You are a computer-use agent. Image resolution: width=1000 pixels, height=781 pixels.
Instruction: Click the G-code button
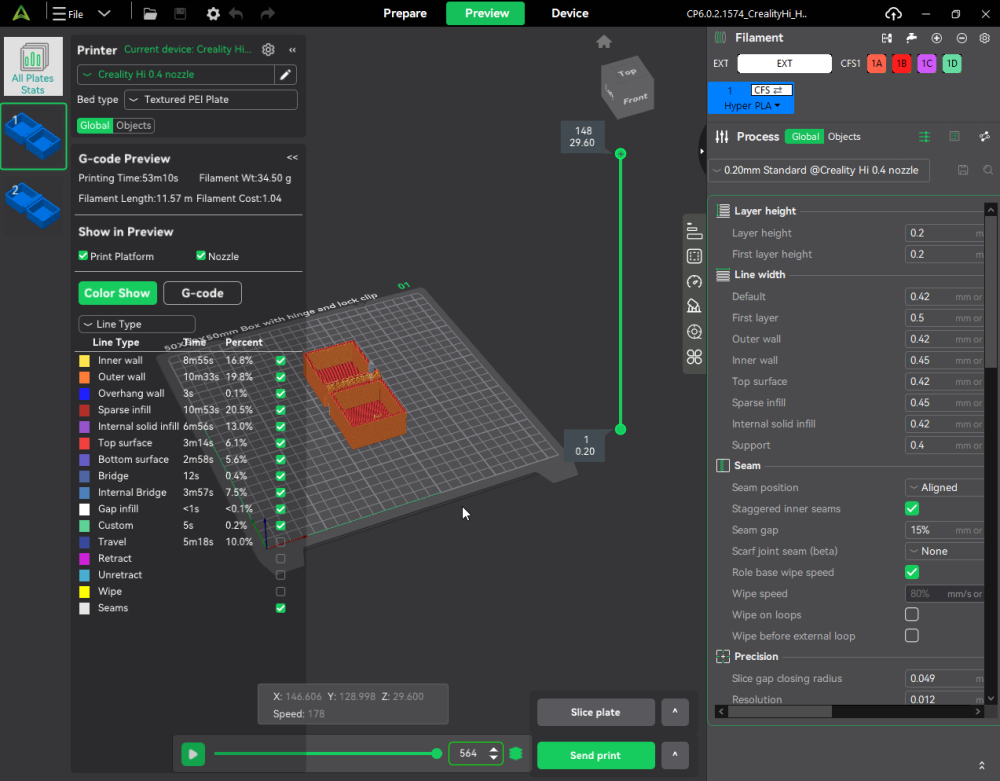click(202, 293)
